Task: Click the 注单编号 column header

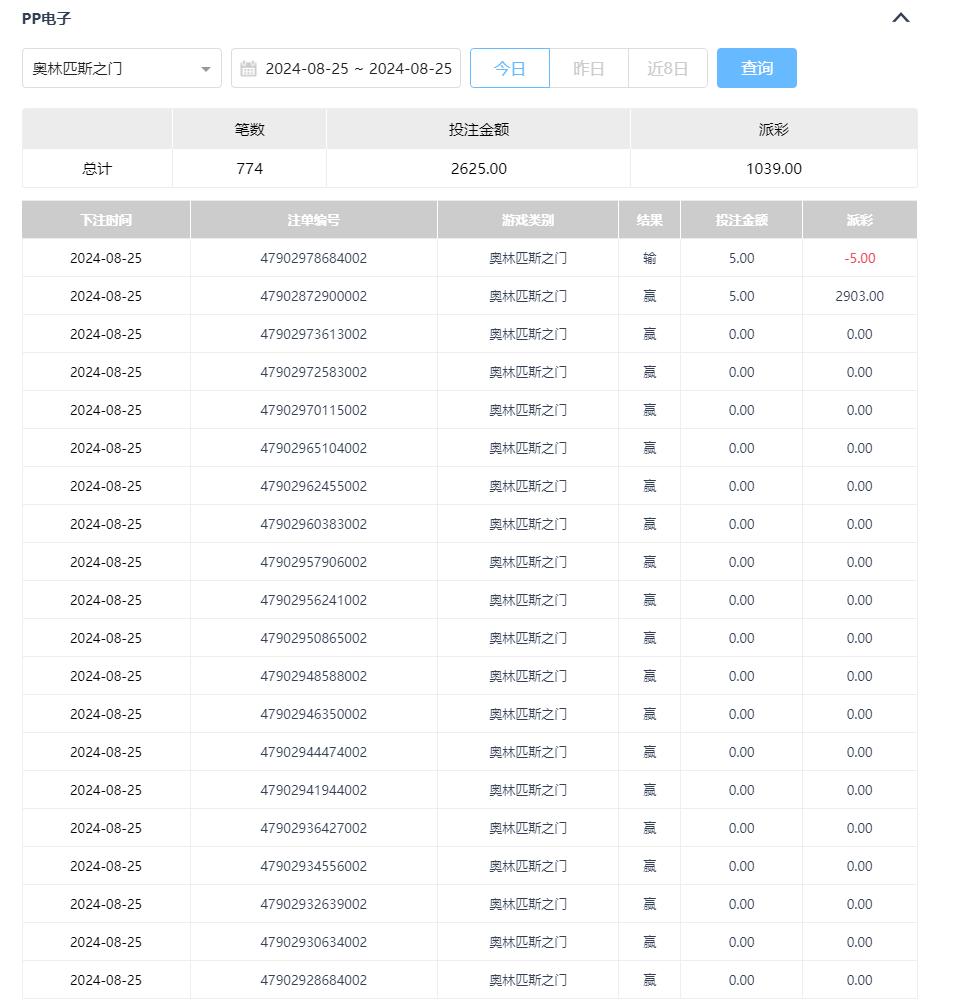Action: [x=313, y=220]
